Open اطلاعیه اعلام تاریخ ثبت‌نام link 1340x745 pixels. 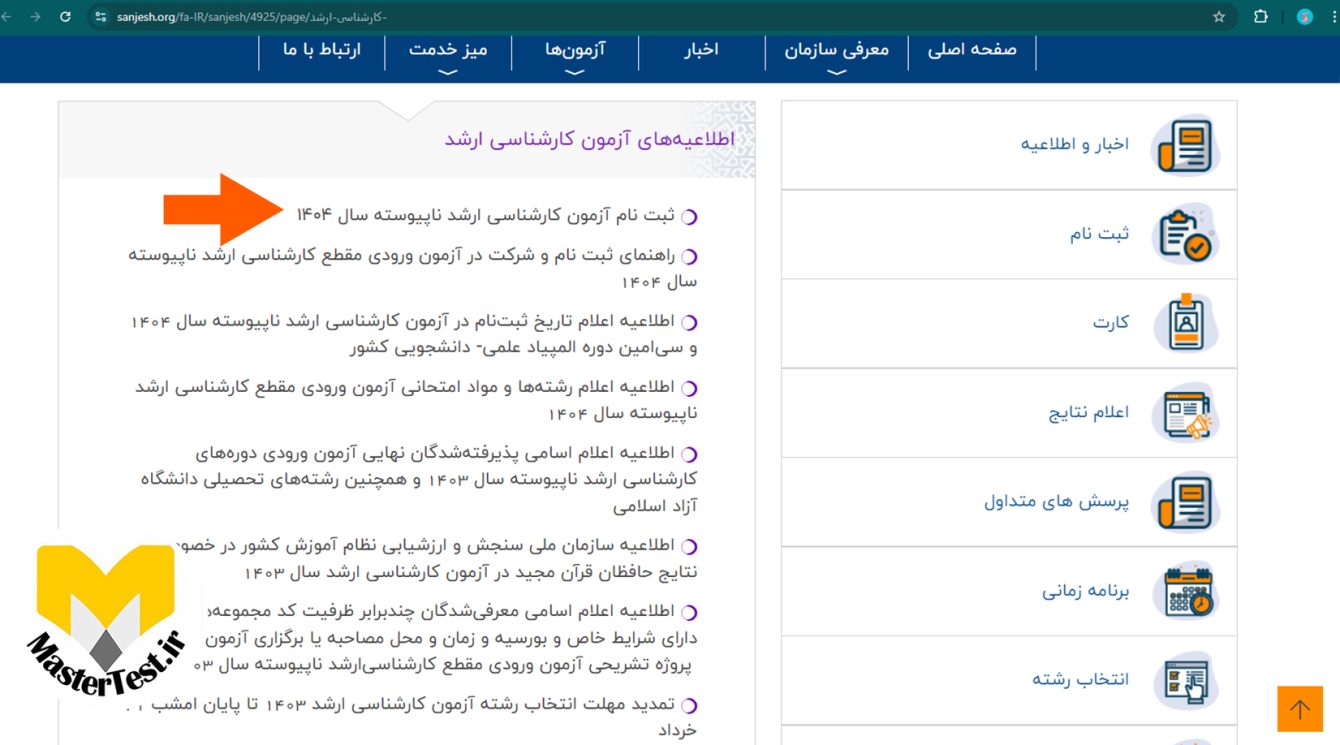[414, 334]
